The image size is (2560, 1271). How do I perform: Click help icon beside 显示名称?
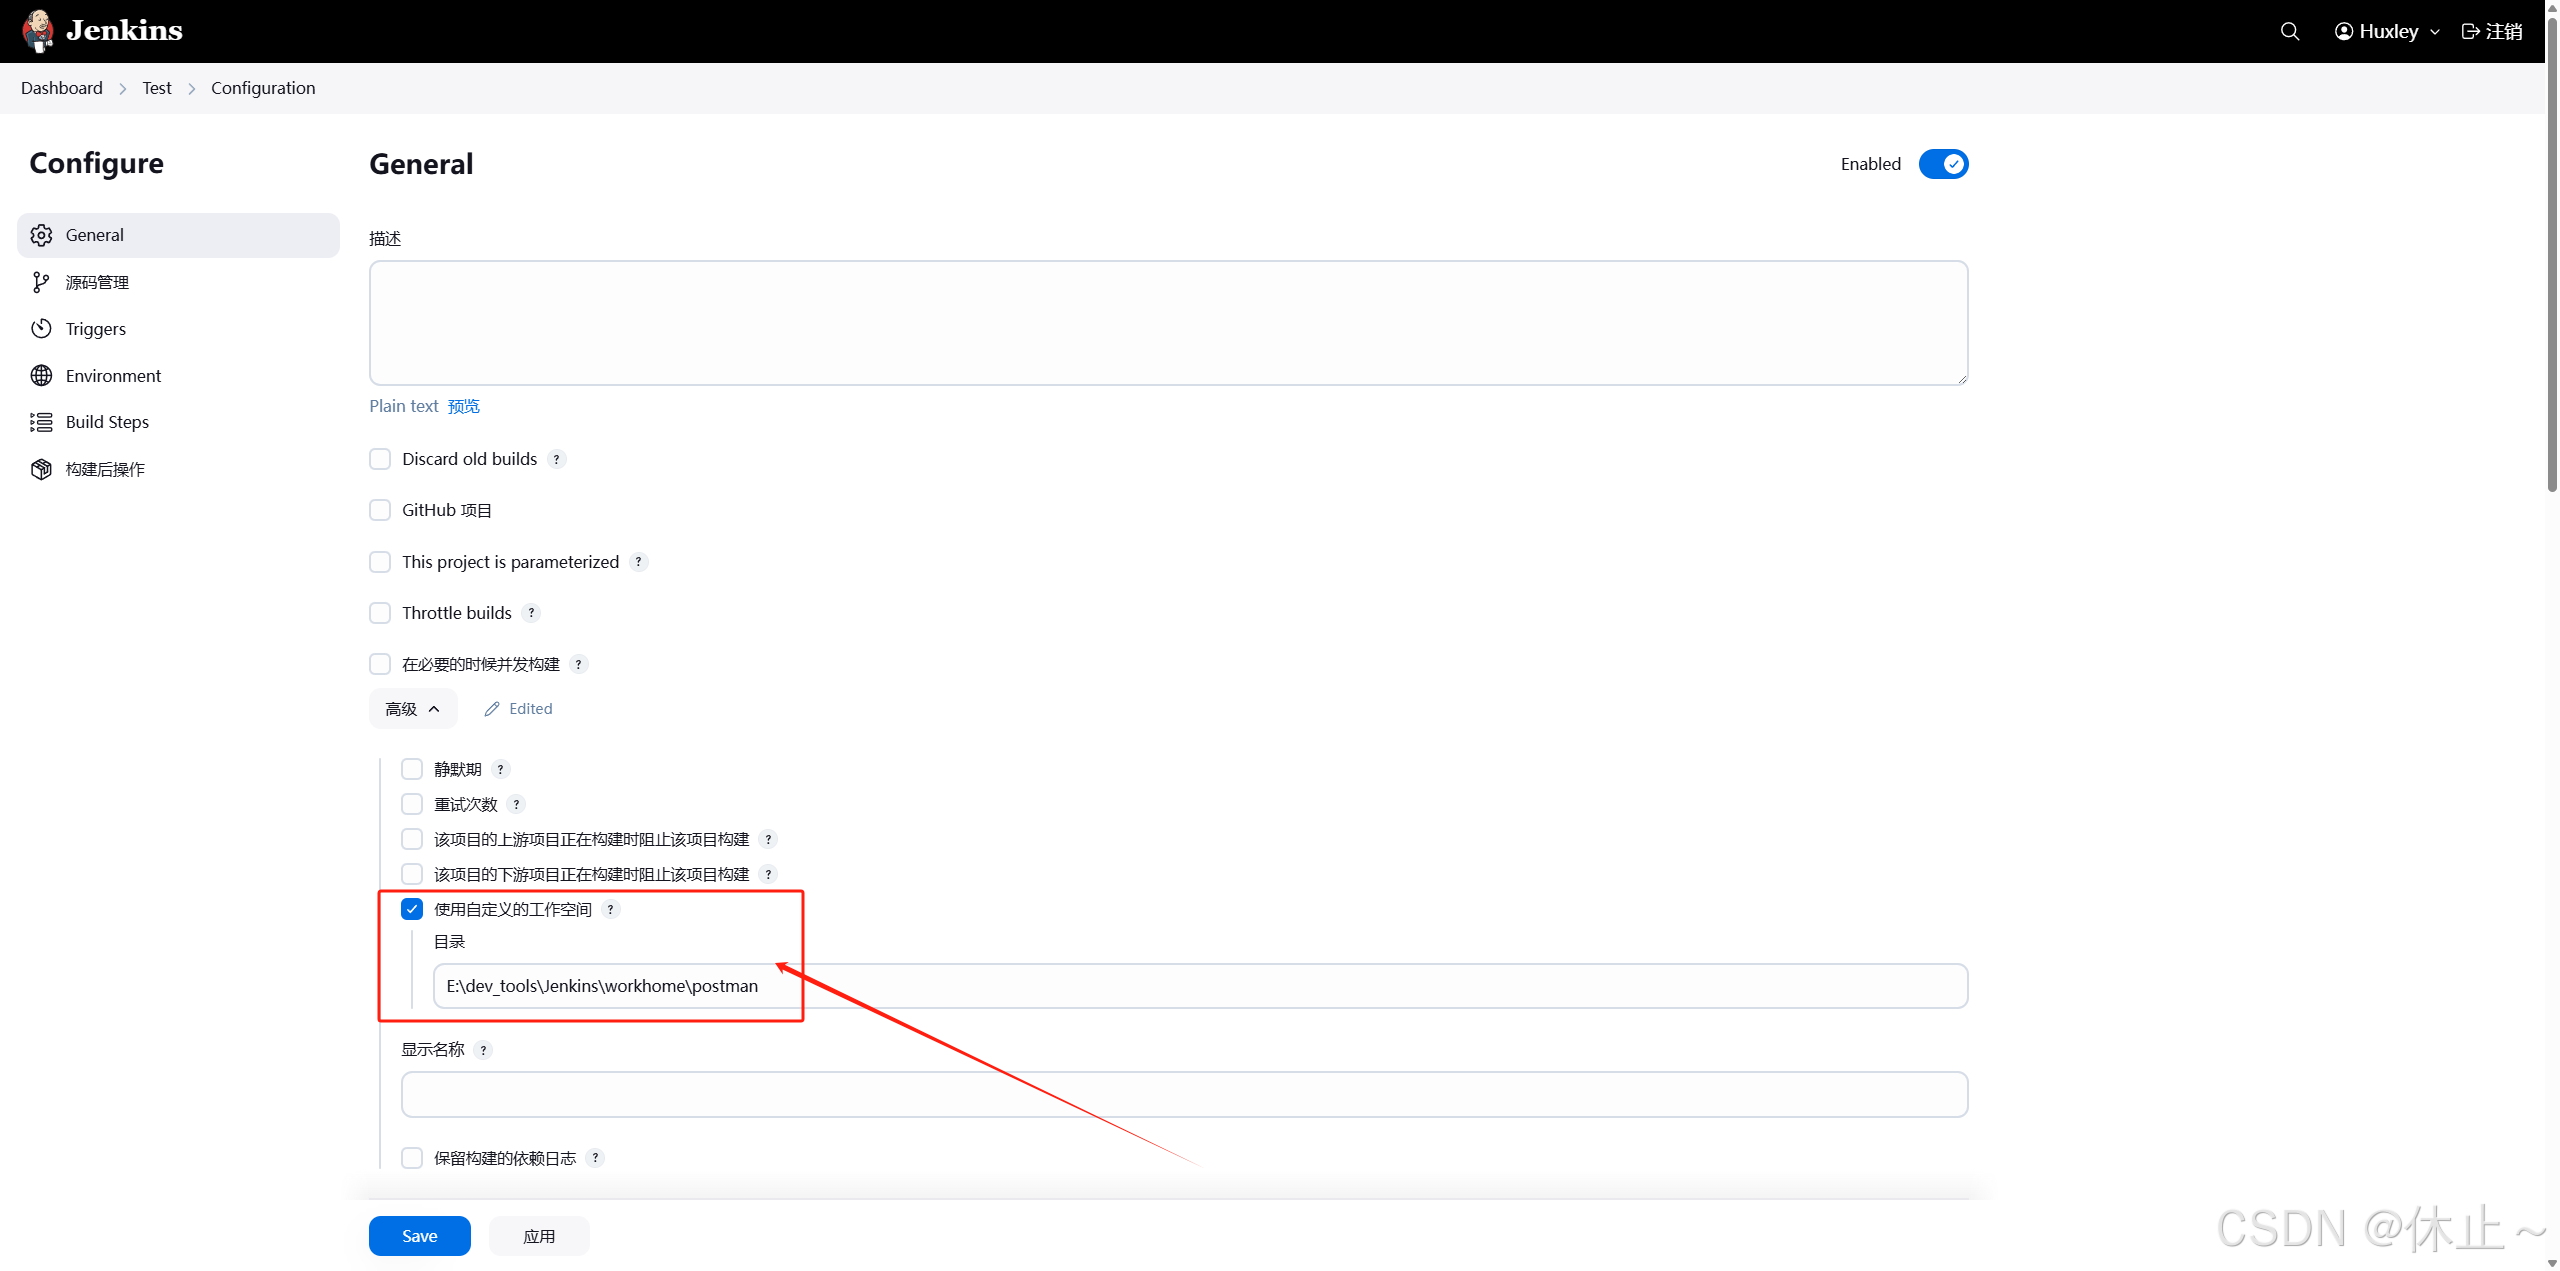click(484, 1050)
